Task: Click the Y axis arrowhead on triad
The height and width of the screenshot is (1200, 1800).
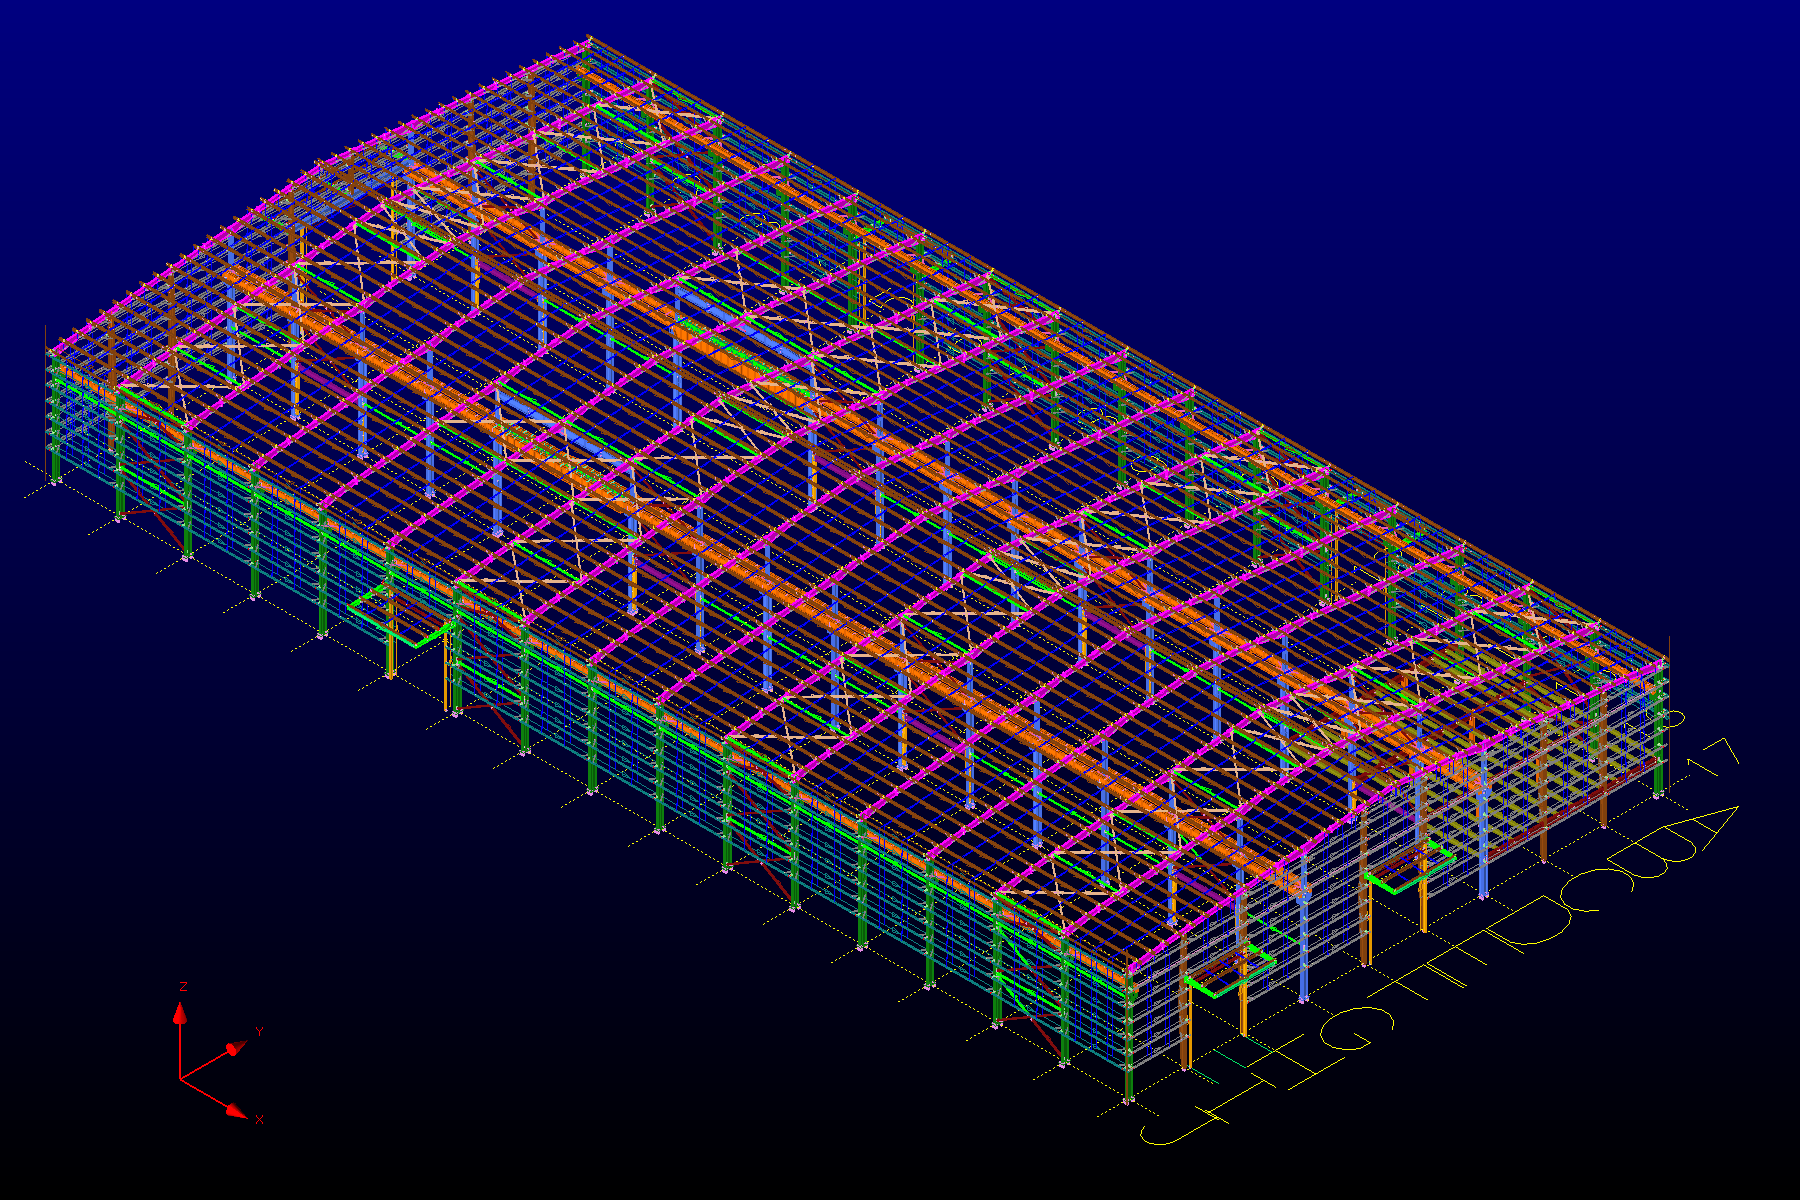Action: pyautogui.click(x=235, y=1048)
